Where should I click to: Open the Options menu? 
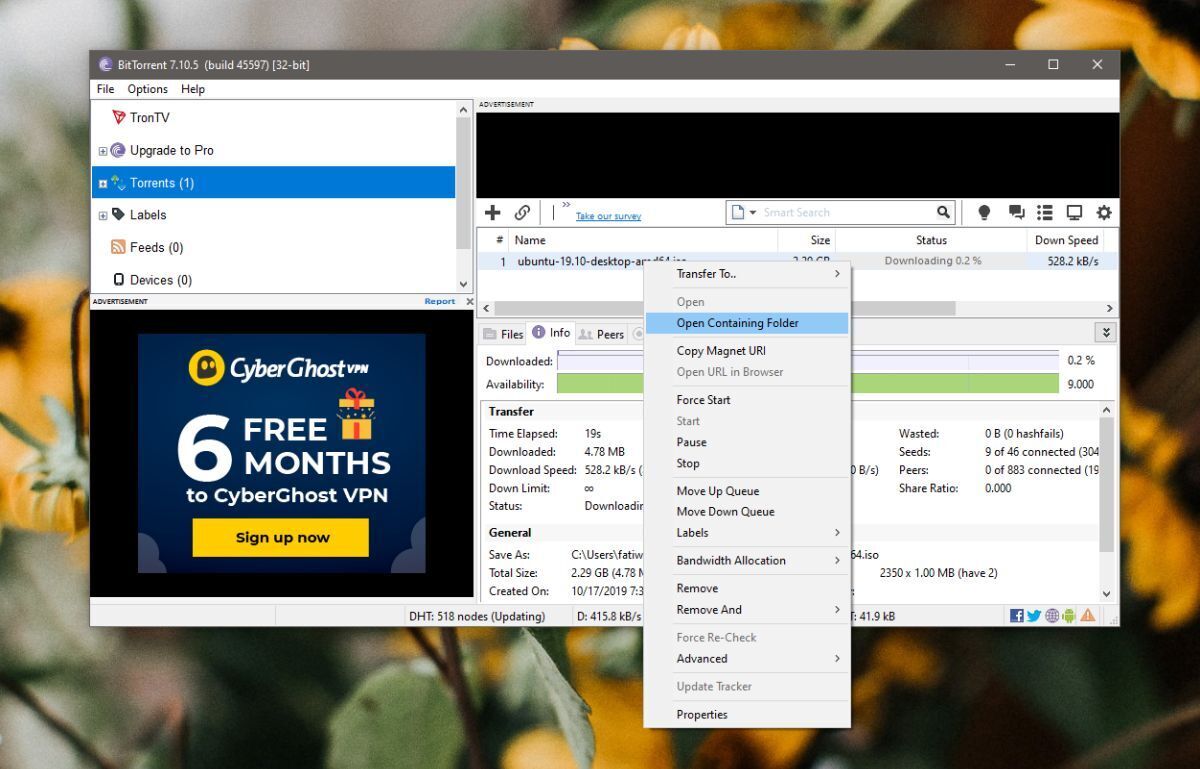(x=147, y=89)
